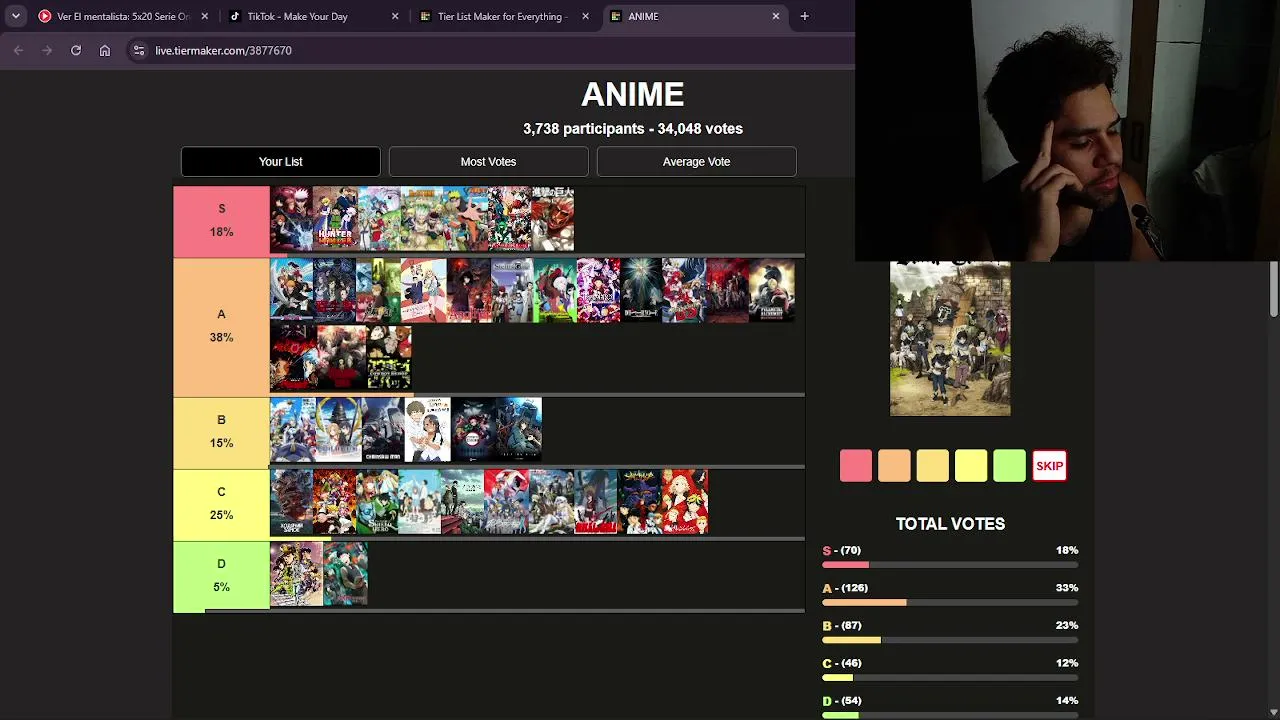Screen dimensions: 1280x720
Task: Click the Naruto poster in S tier
Action: (466, 219)
